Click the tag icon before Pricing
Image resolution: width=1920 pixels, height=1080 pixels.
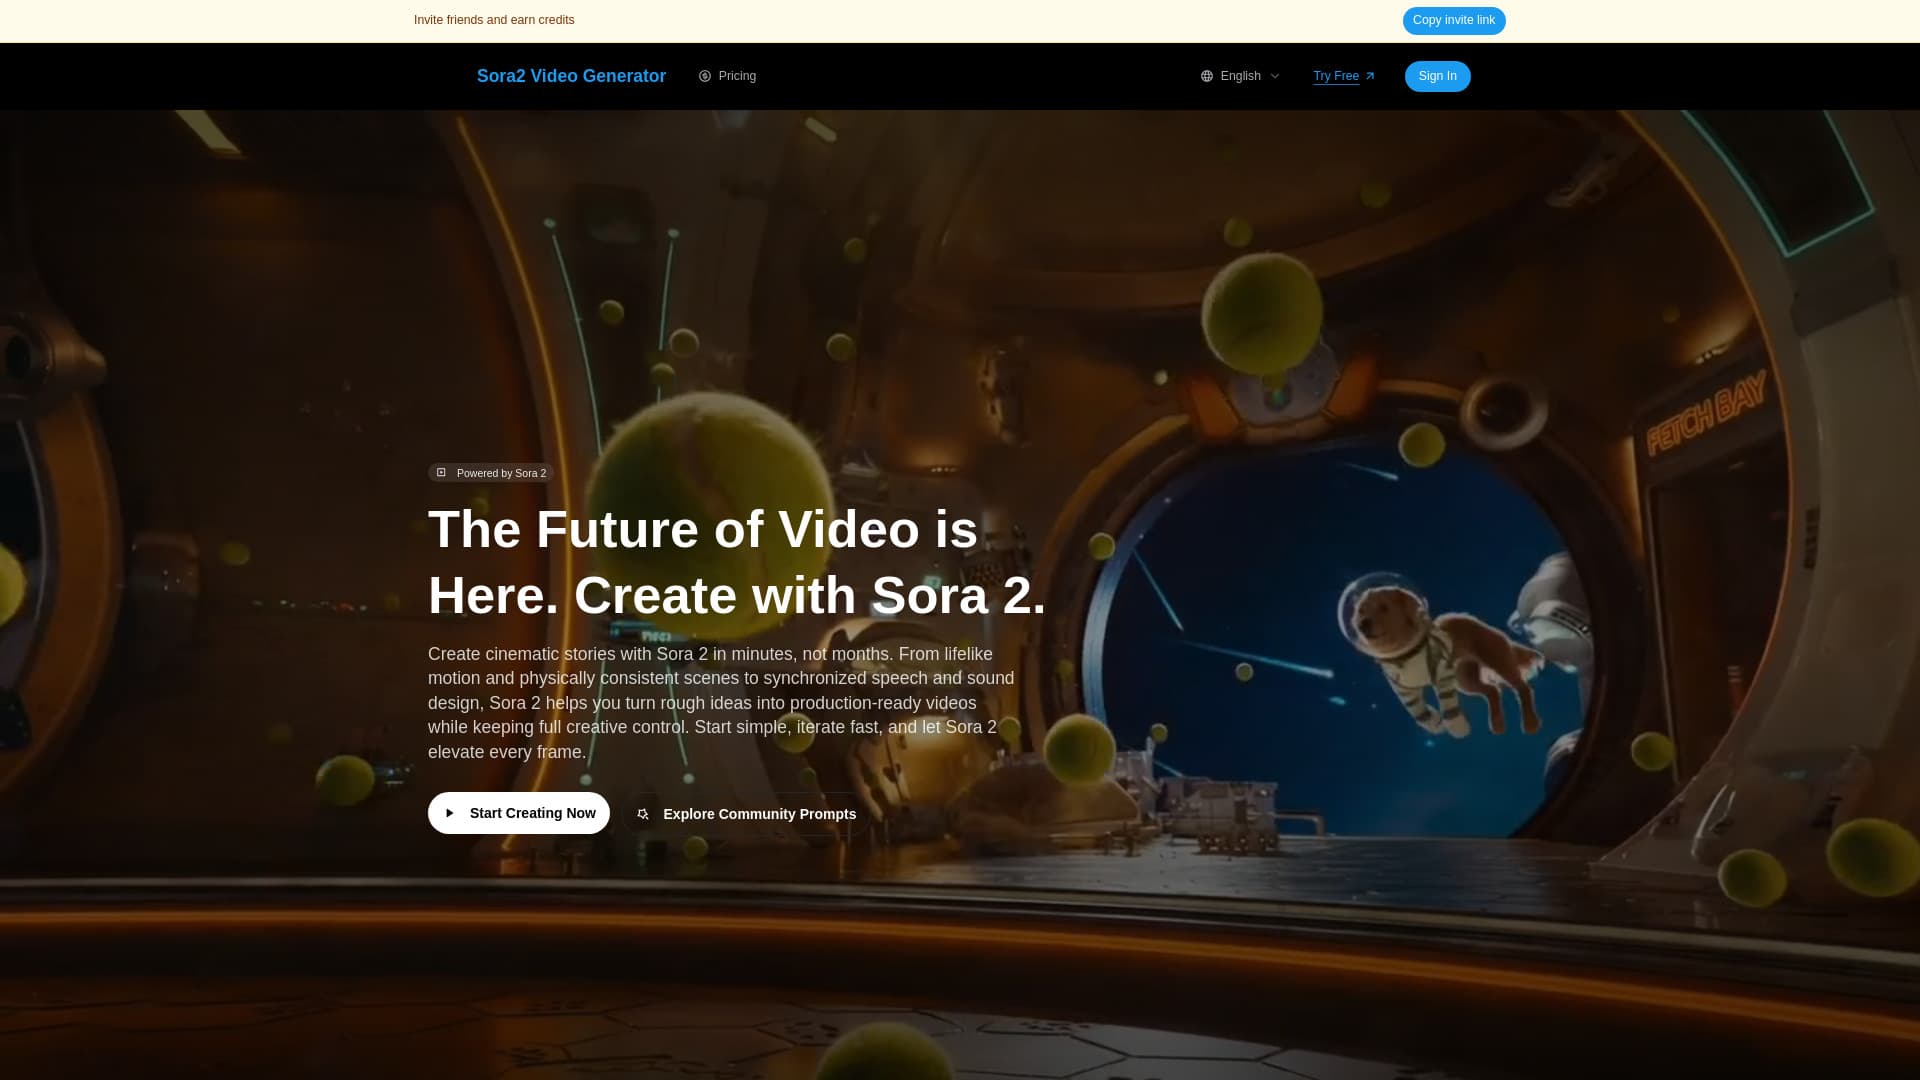click(705, 76)
